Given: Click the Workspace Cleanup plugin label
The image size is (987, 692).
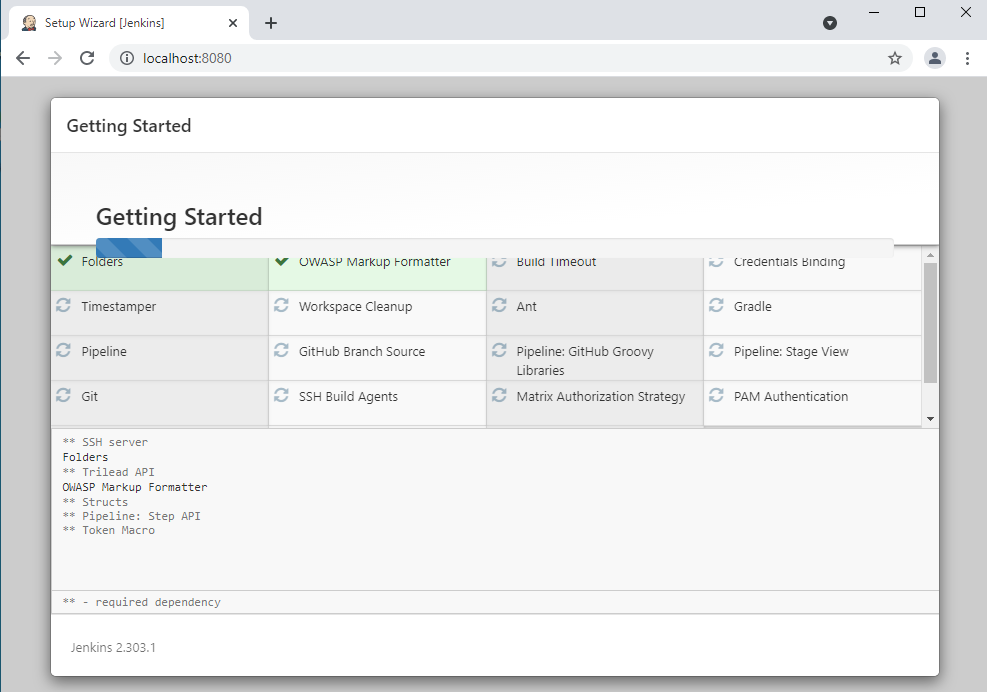Looking at the screenshot, I should 356,307.
